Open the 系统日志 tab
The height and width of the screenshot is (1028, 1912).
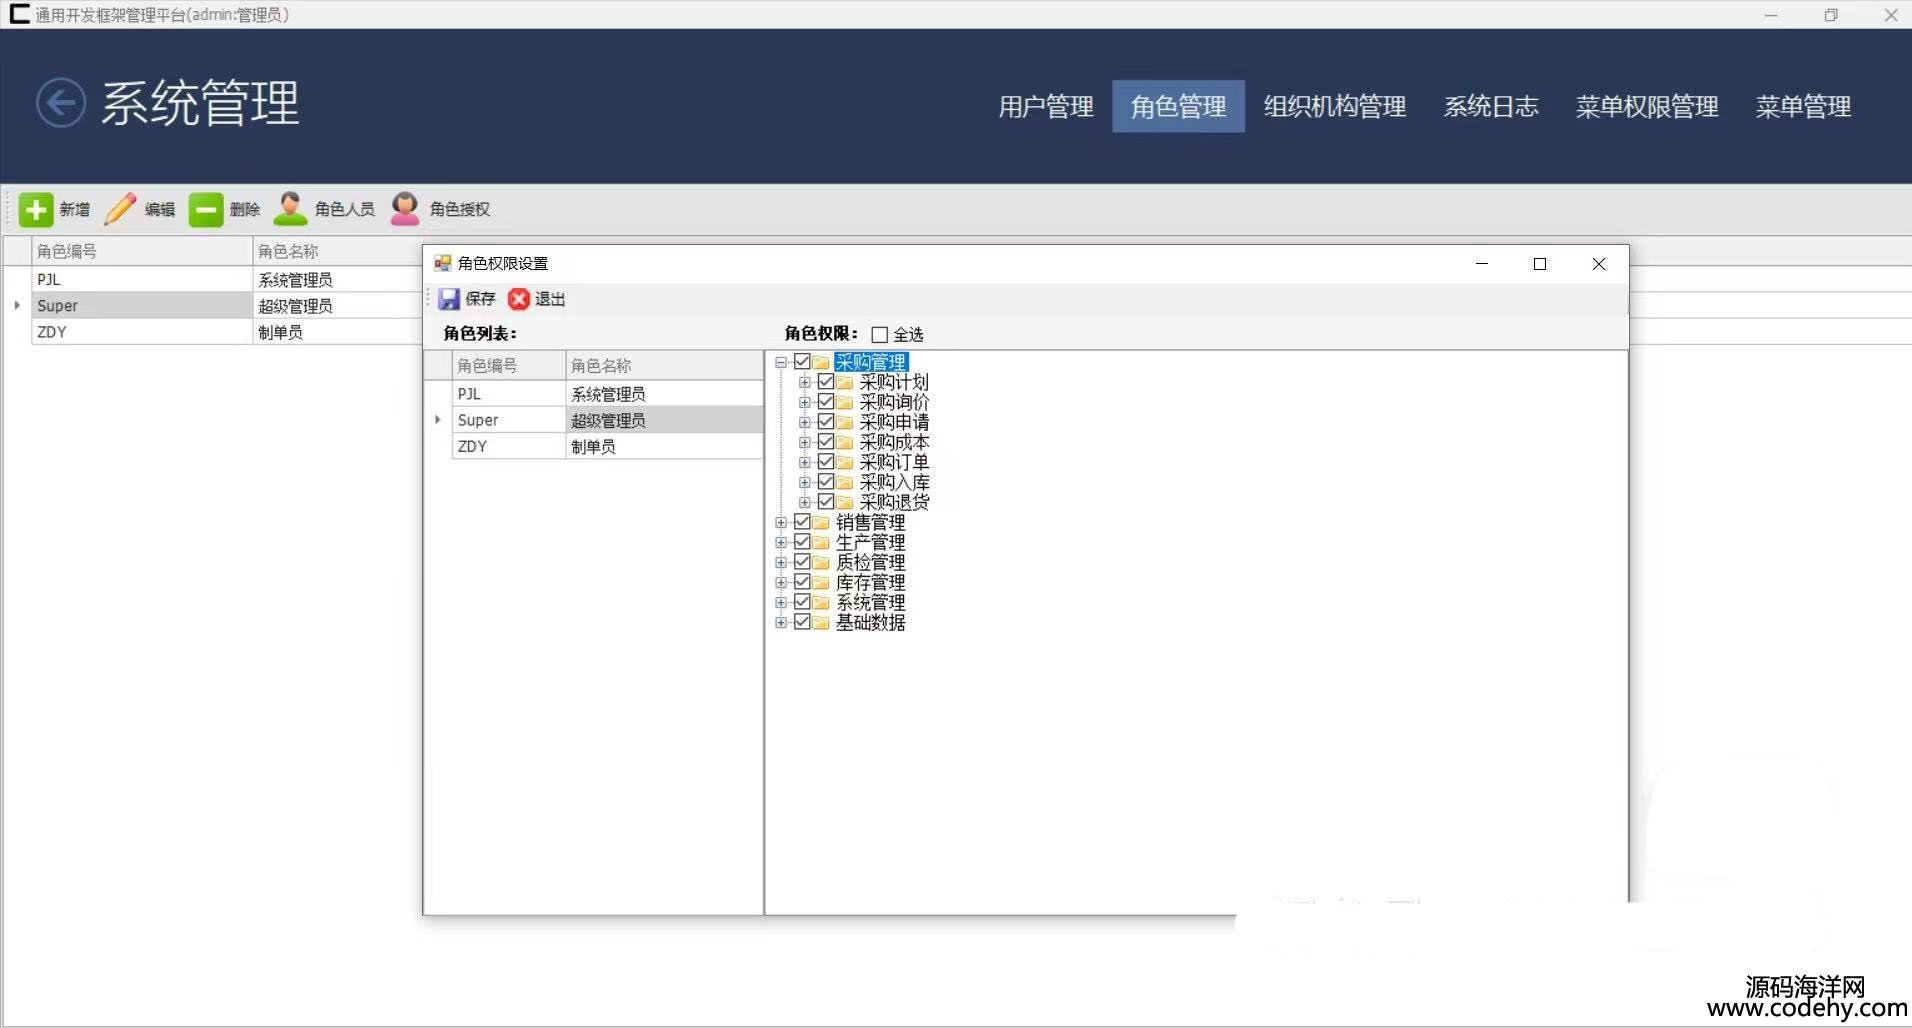click(1490, 106)
